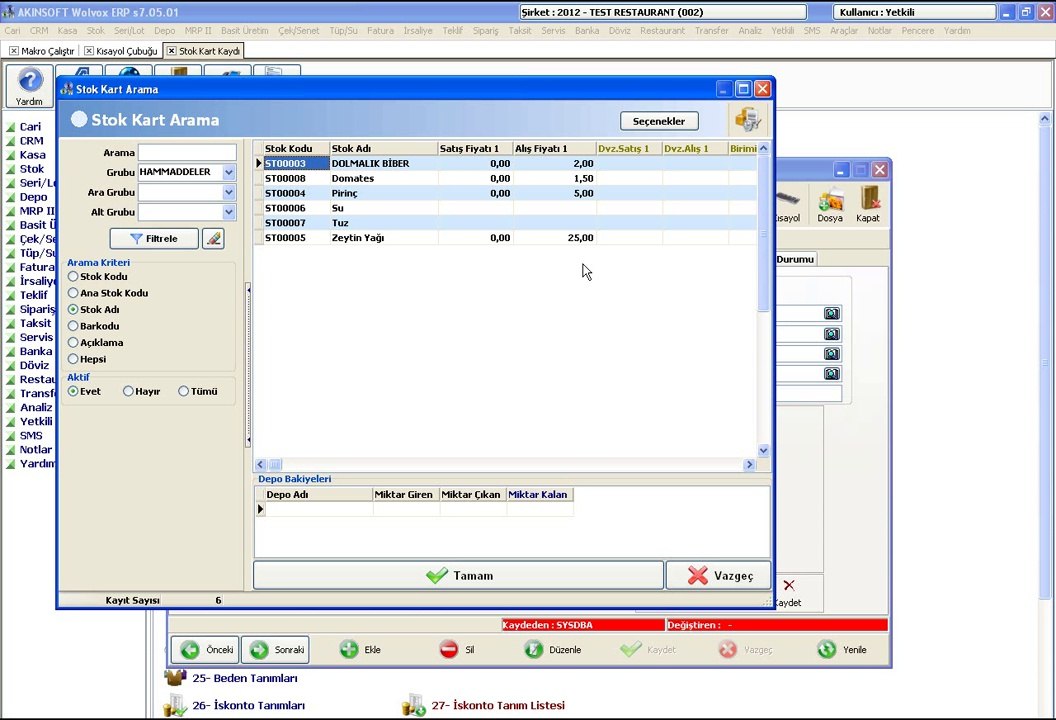Sort by Stok Adı column header
The height and width of the screenshot is (720, 1056).
(383, 149)
